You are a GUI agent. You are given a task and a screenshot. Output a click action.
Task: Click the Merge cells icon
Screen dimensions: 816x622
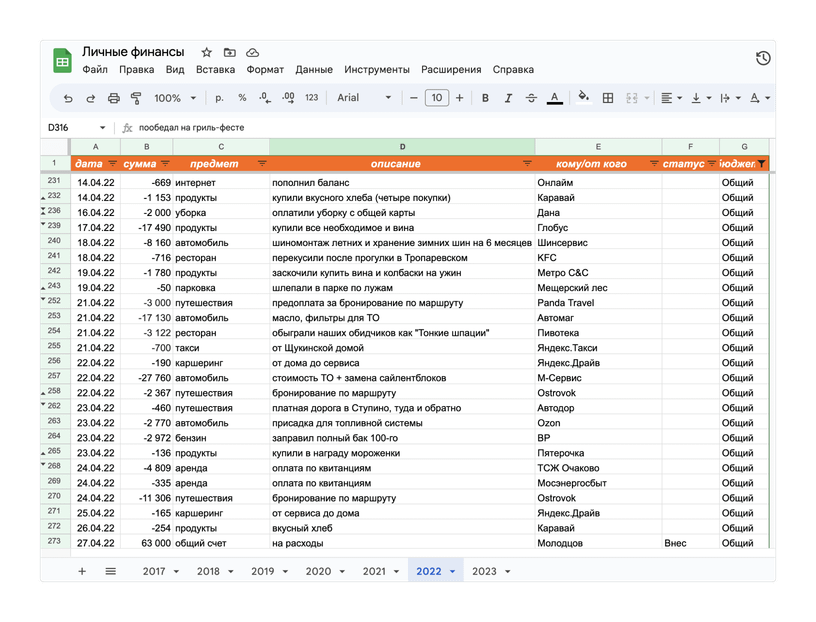[631, 98]
